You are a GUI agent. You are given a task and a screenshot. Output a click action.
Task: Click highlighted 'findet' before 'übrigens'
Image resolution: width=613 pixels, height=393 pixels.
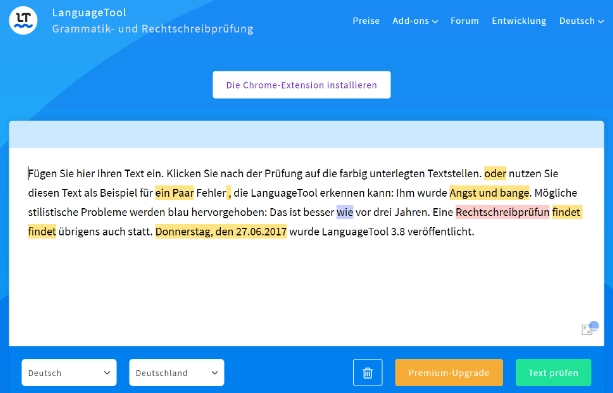pos(42,231)
